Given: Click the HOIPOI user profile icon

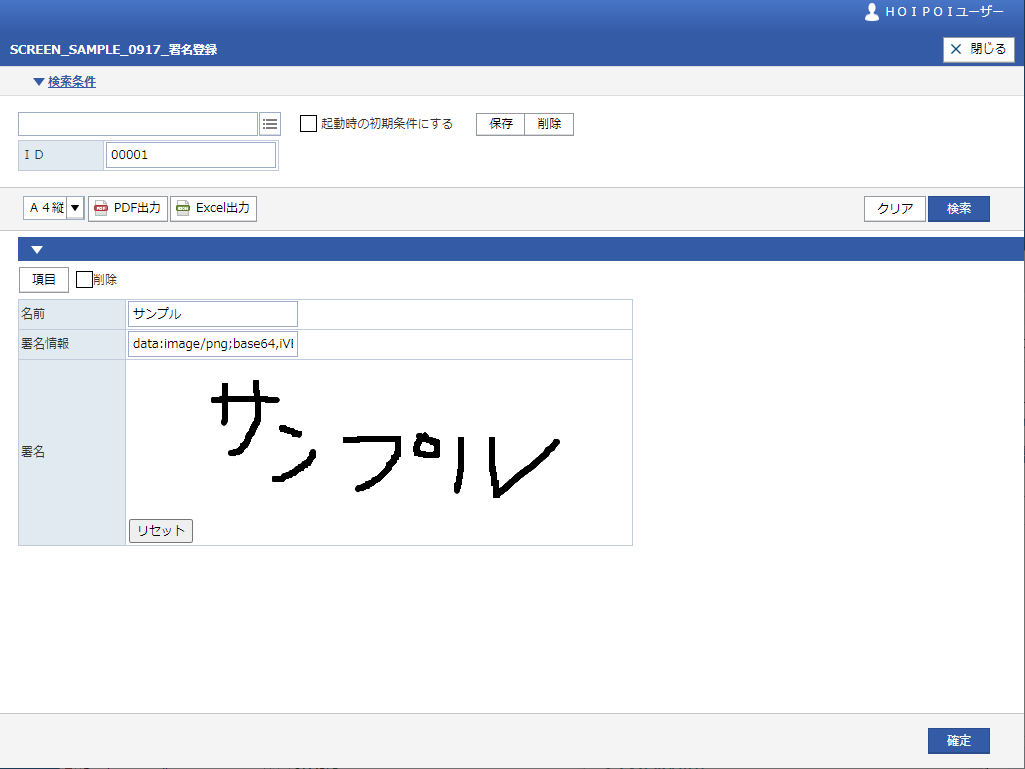Looking at the screenshot, I should click(871, 12).
